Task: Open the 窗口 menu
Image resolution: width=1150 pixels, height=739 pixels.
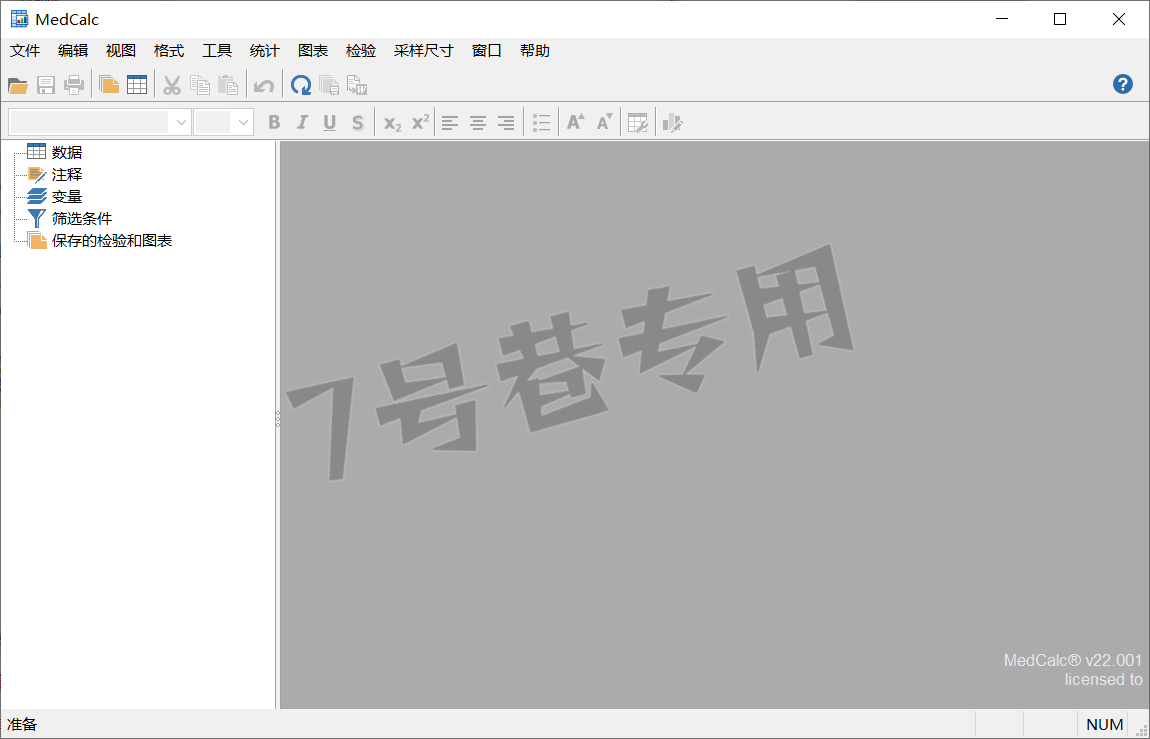Action: [x=487, y=51]
